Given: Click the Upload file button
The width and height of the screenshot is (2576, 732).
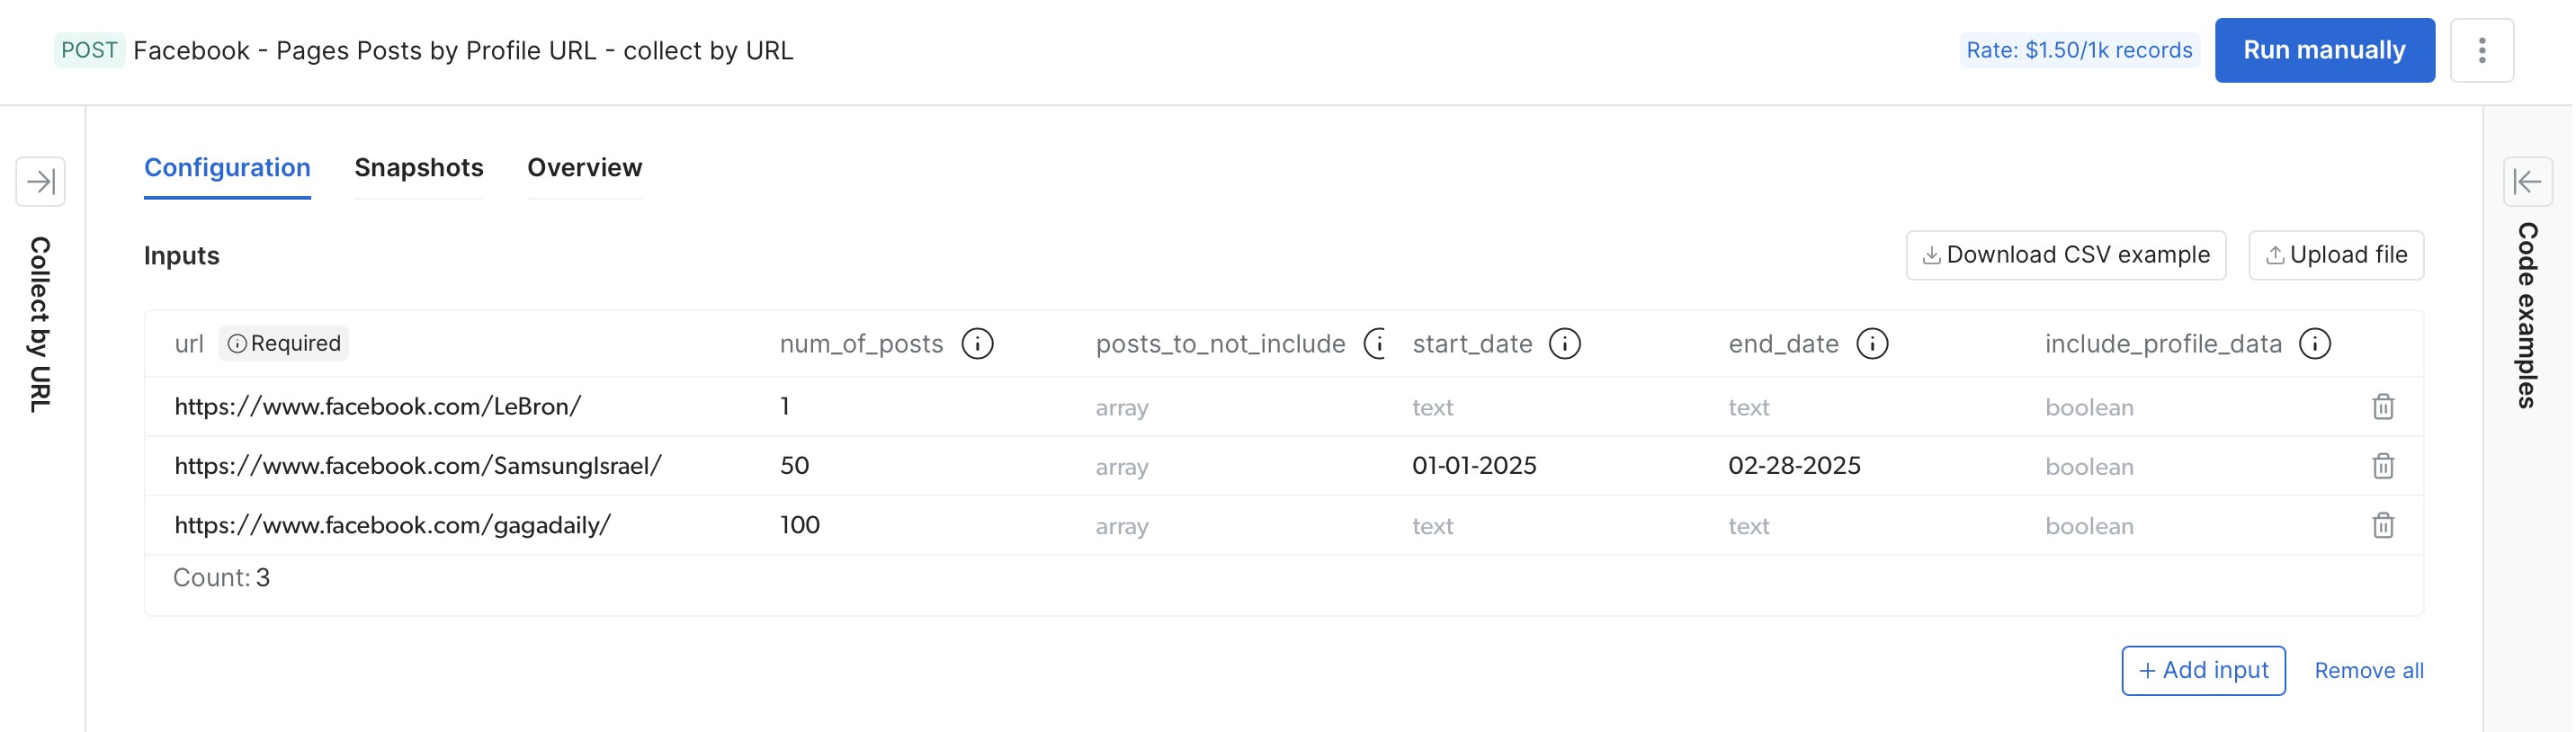Looking at the screenshot, I should click(2335, 256).
